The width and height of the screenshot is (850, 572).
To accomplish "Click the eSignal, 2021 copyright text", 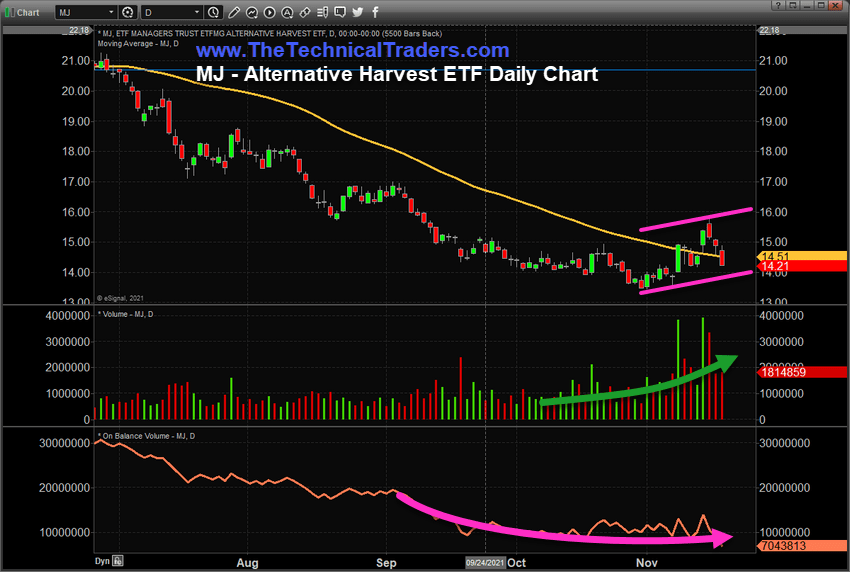I will point(120,298).
